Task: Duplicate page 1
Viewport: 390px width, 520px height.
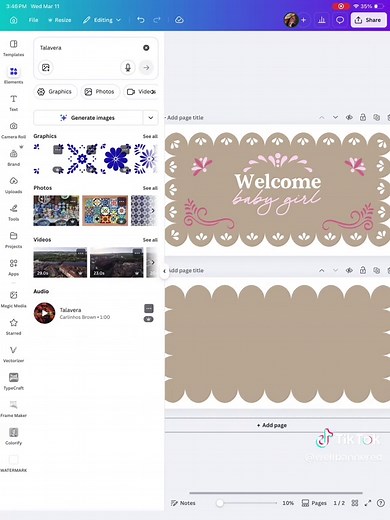Action: point(377,117)
